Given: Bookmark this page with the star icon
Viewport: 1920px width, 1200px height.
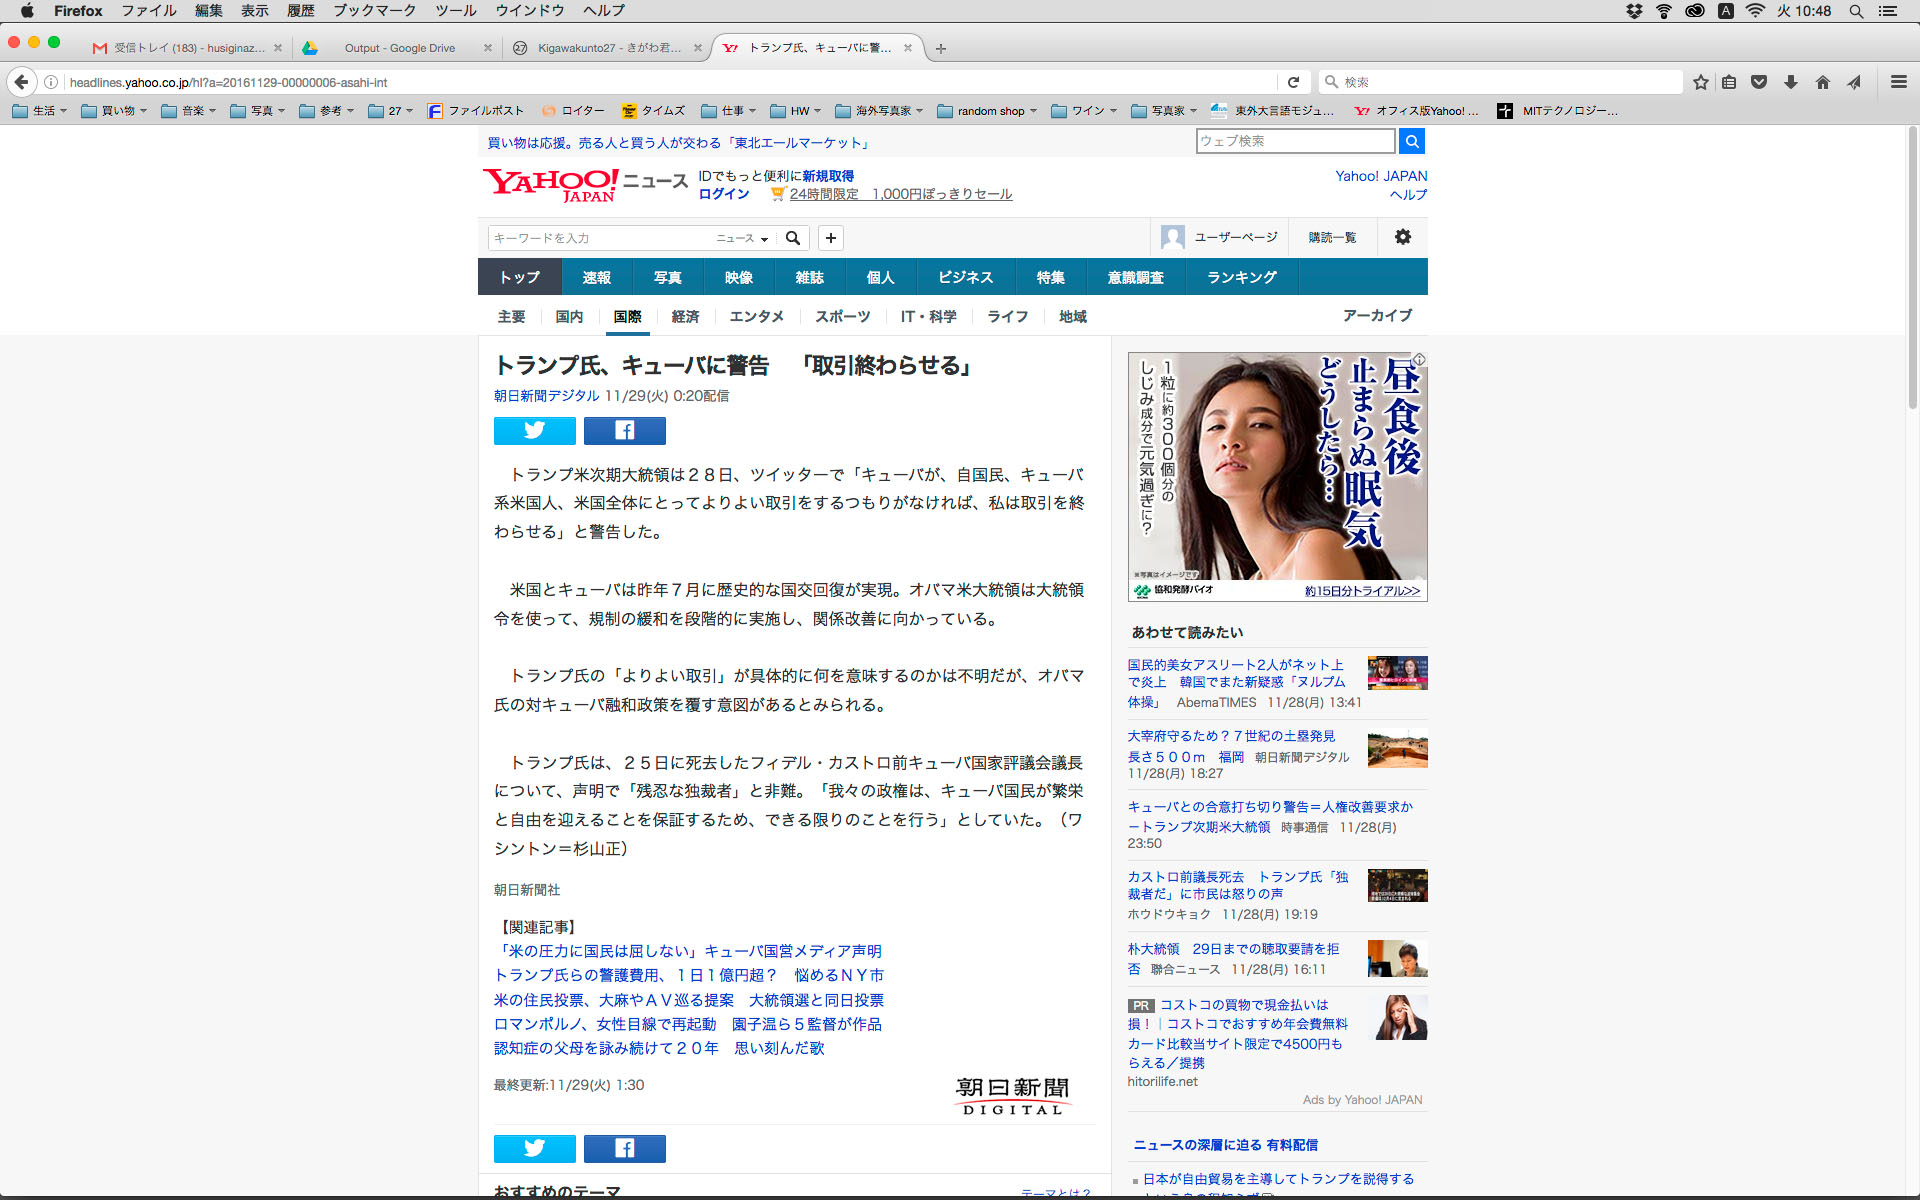Looking at the screenshot, I should 1700,82.
